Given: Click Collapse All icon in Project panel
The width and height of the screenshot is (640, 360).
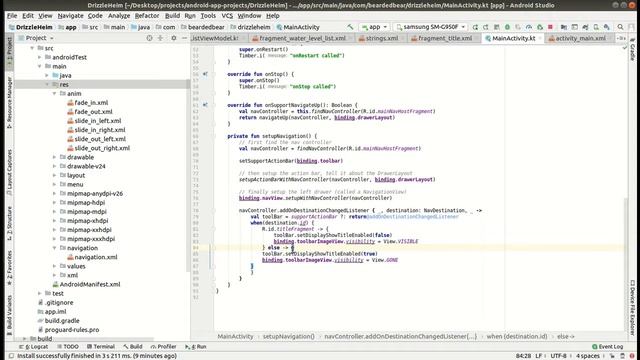Looking at the screenshot, I should [160, 38].
